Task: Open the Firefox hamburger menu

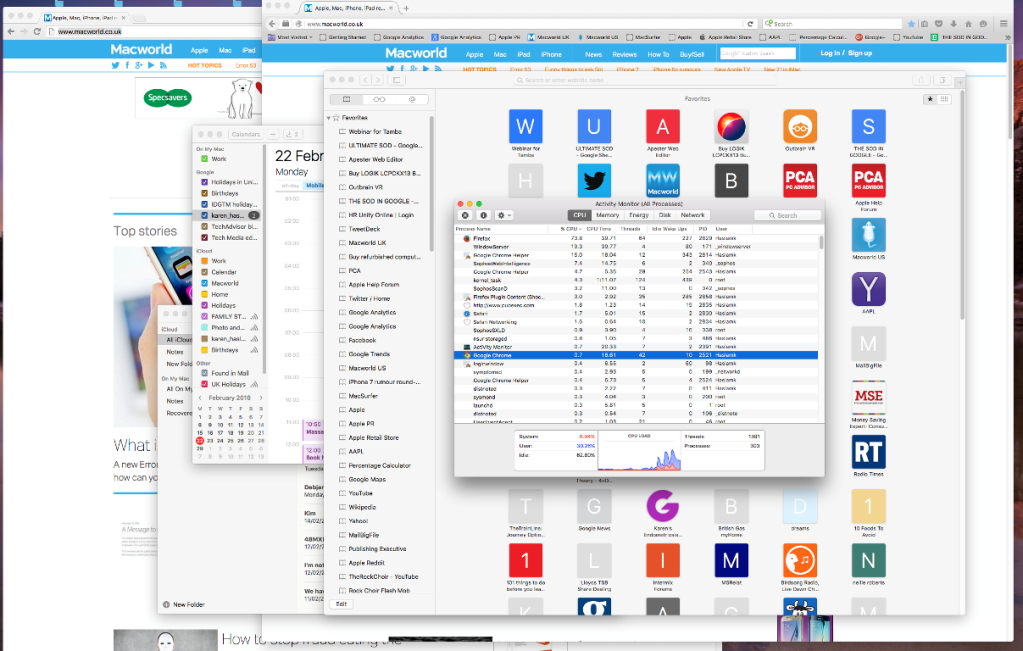Action: pos(1003,23)
